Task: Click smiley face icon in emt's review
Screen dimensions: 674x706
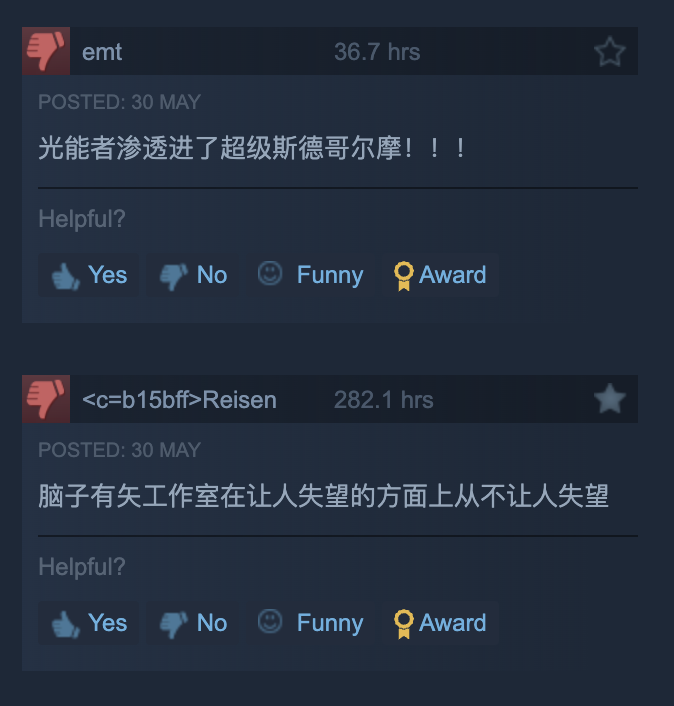Action: click(270, 273)
